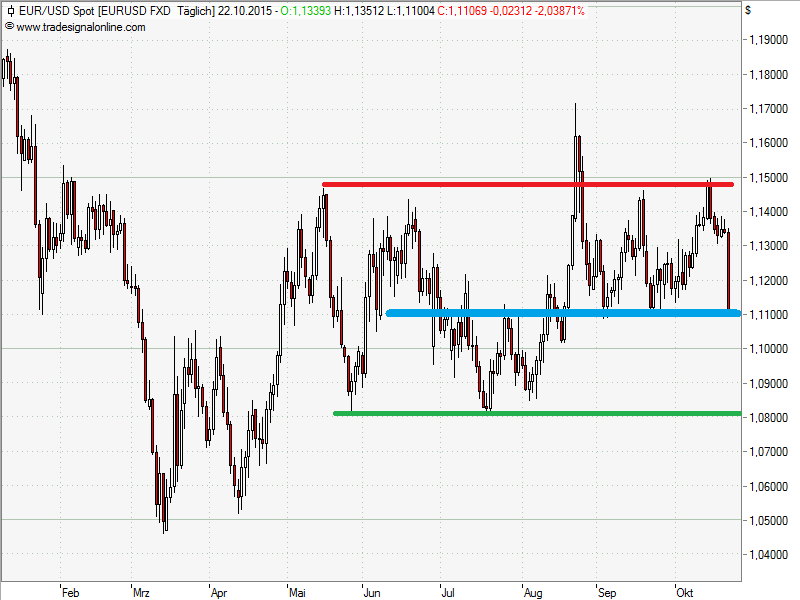Click price axis label 1,05000

[x=768, y=521]
